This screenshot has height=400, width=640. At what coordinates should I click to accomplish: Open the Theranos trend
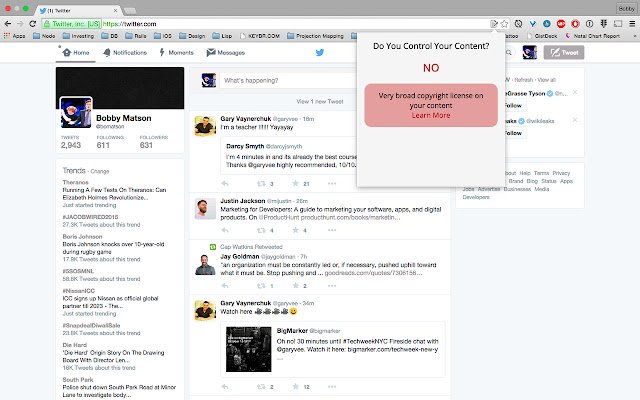tap(76, 182)
